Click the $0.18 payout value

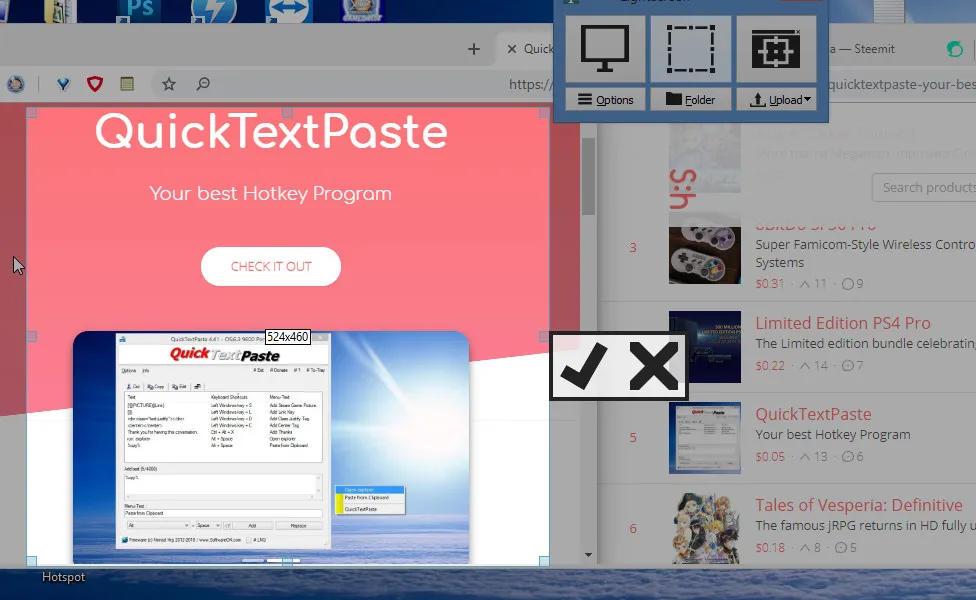(769, 548)
